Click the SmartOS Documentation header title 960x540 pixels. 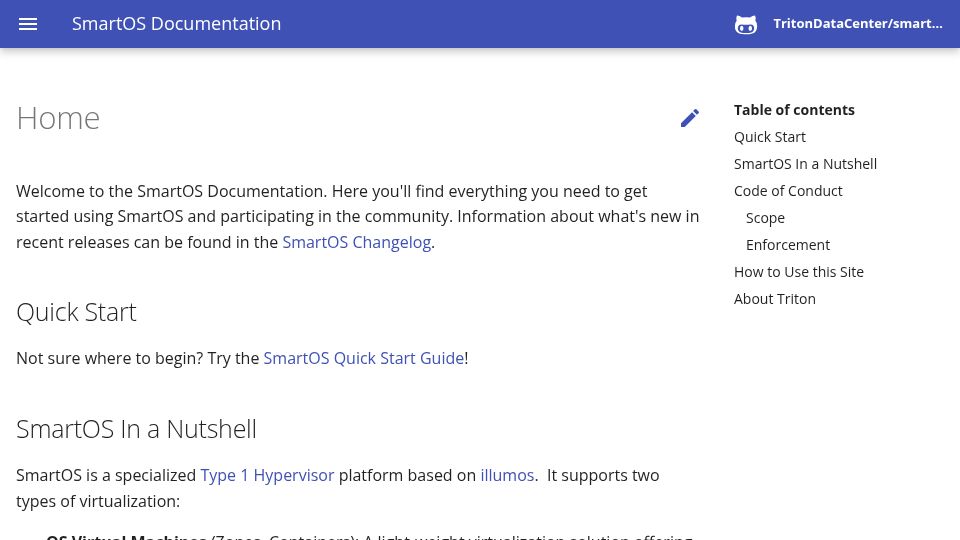(x=176, y=24)
